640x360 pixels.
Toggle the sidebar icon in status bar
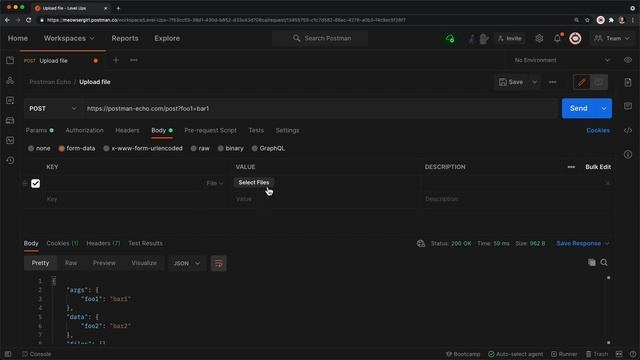pyautogui.click(x=8, y=354)
